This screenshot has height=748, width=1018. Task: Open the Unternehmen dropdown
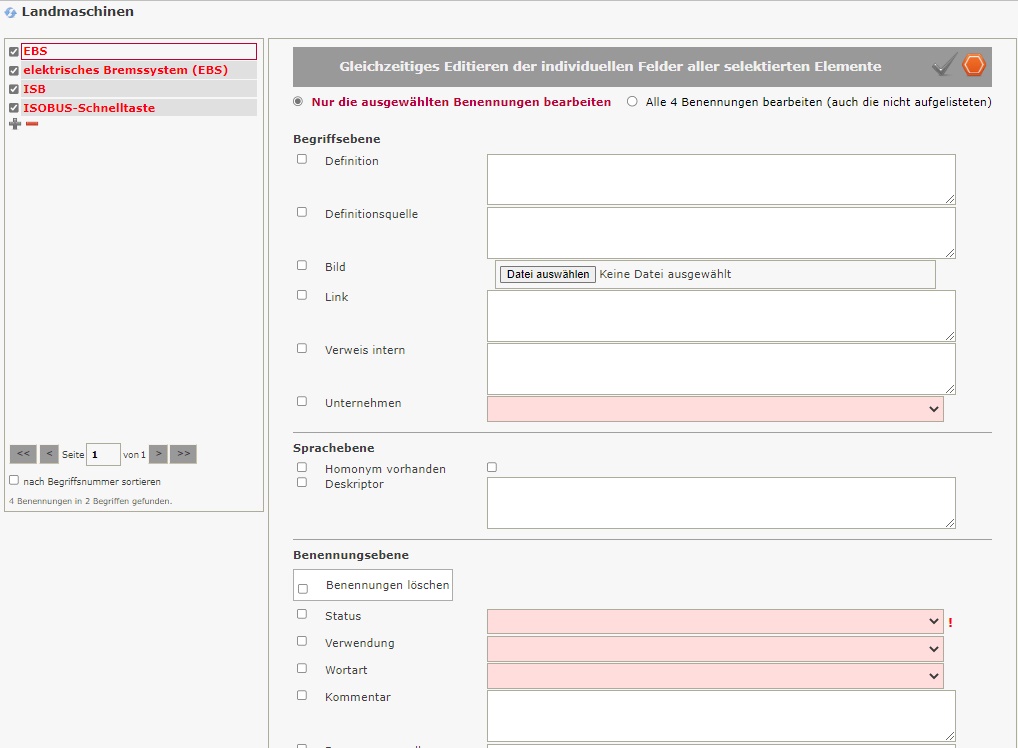715,409
